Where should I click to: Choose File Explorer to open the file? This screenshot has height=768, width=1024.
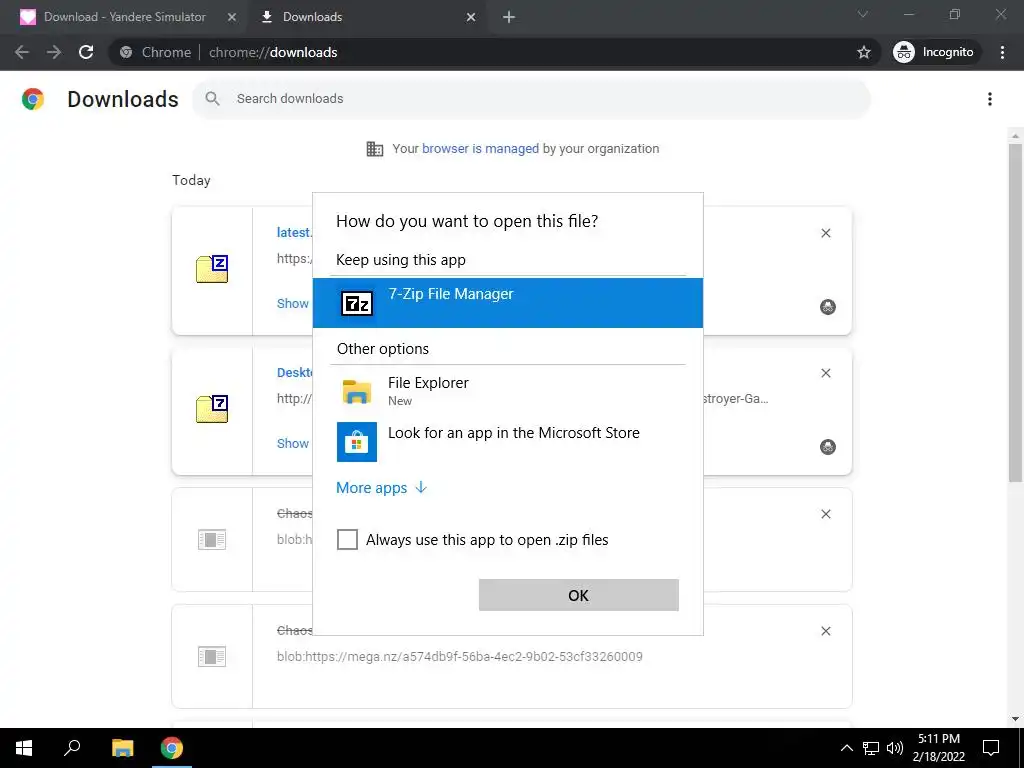pos(507,391)
